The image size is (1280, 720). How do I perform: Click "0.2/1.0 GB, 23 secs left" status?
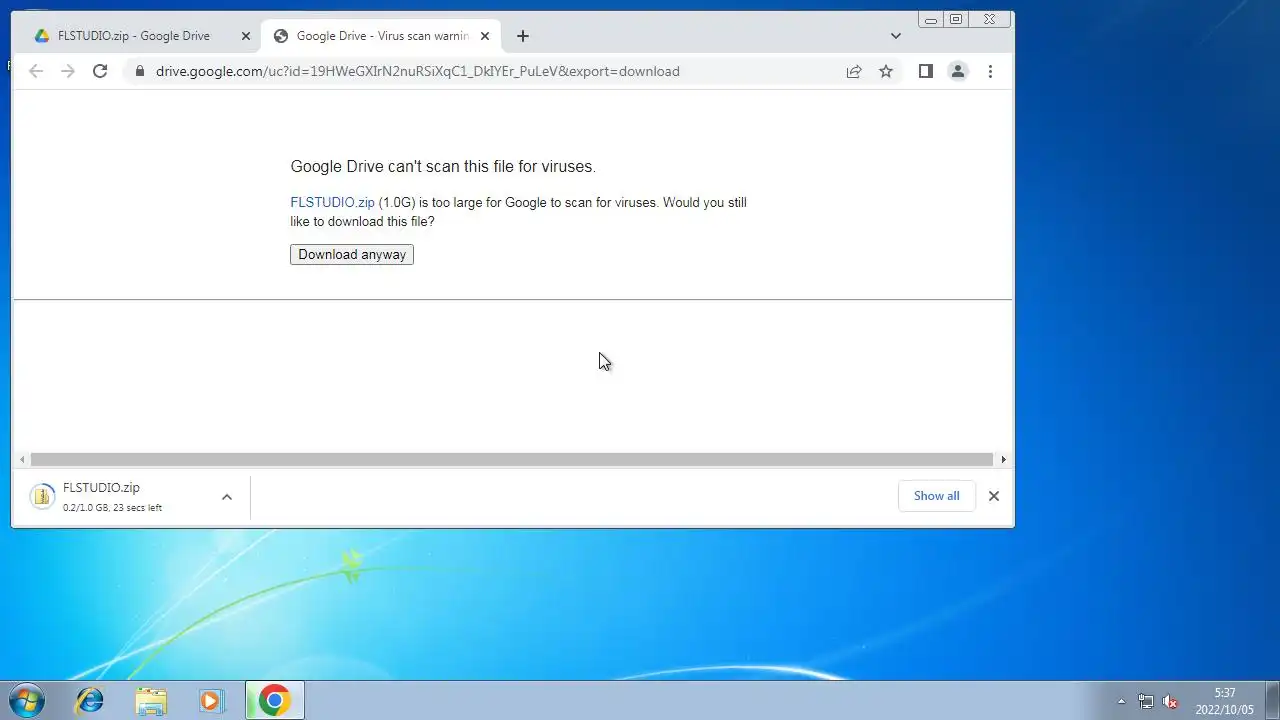point(112,508)
